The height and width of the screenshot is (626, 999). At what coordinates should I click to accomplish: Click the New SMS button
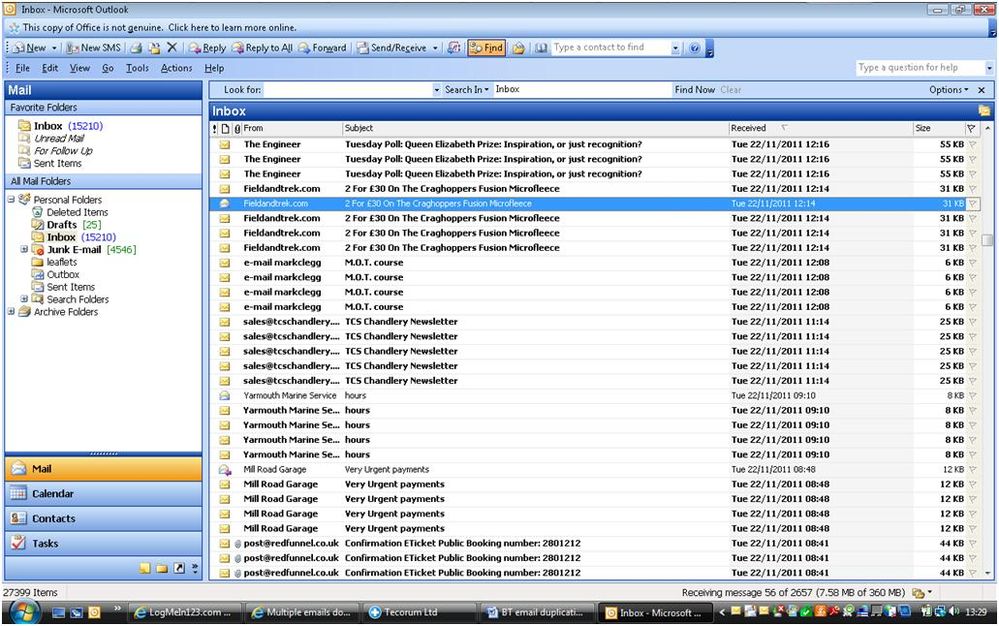pos(93,48)
